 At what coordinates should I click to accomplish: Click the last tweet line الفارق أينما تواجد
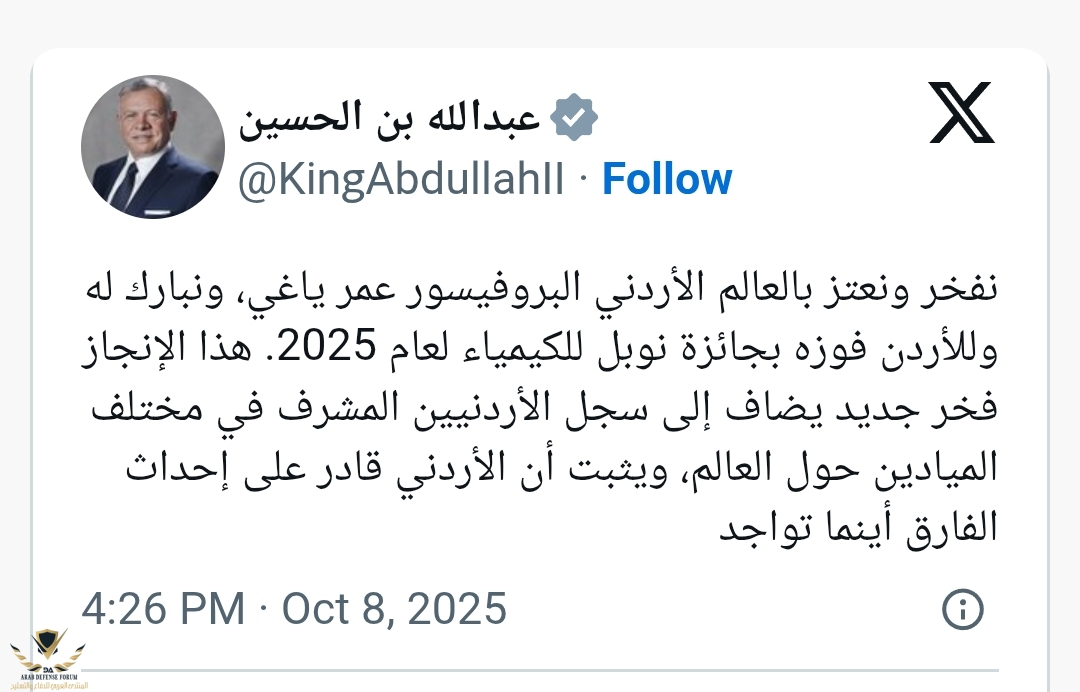point(860,527)
